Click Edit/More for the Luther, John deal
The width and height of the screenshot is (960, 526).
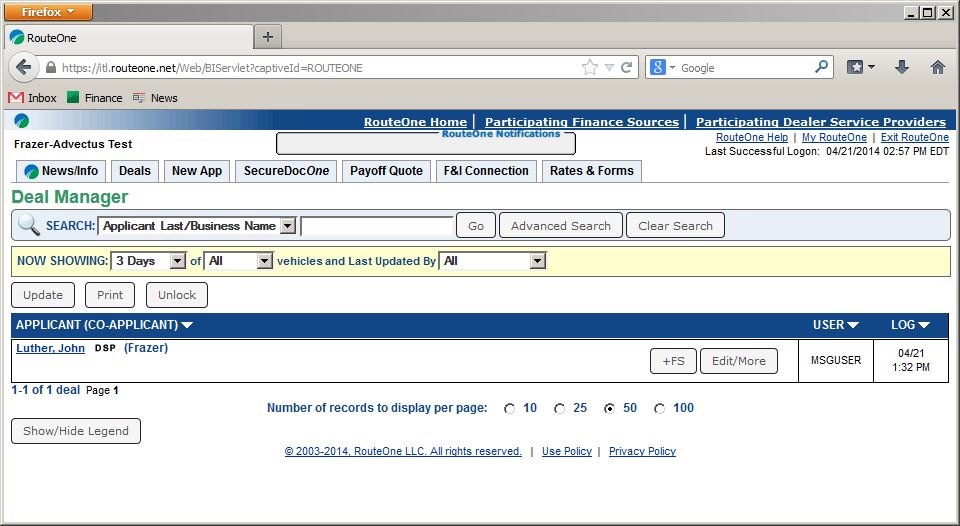point(739,361)
